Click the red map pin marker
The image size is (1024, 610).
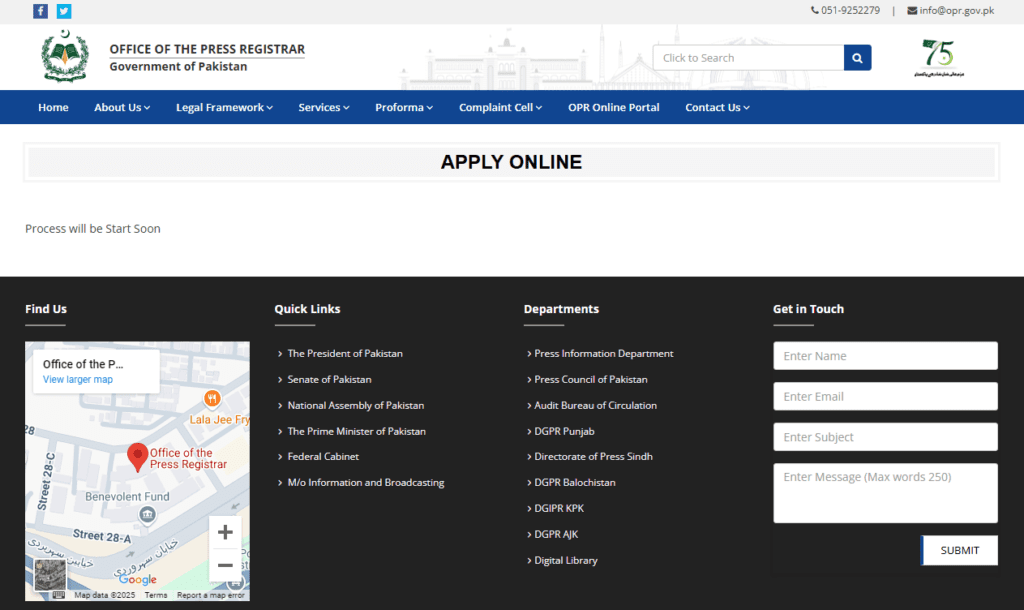coord(137,457)
